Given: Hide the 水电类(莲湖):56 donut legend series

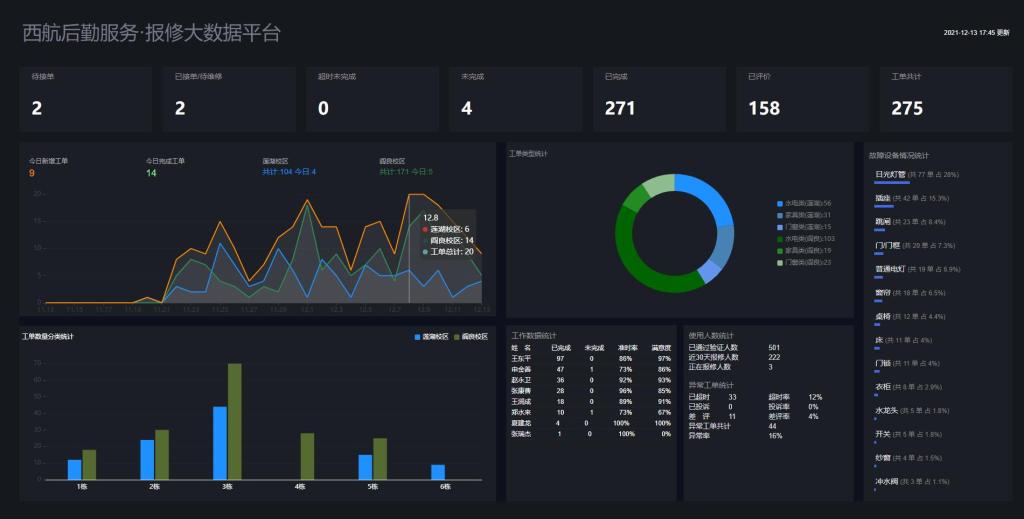Looking at the screenshot, I should click(x=807, y=202).
